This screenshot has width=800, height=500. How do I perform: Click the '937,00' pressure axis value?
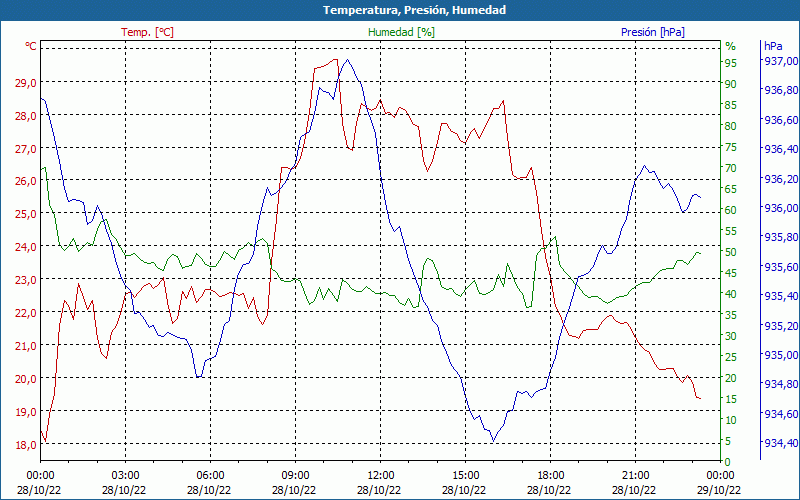click(x=781, y=61)
